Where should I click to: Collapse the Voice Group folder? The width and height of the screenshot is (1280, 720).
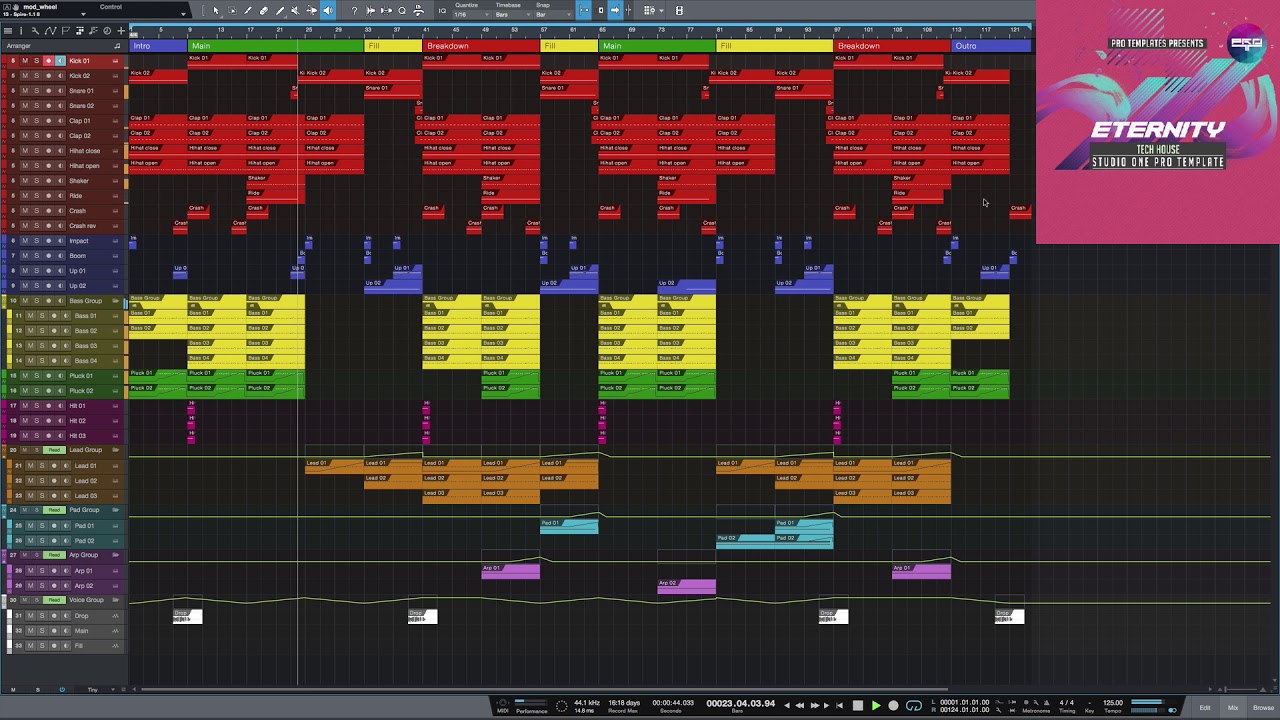pos(115,600)
